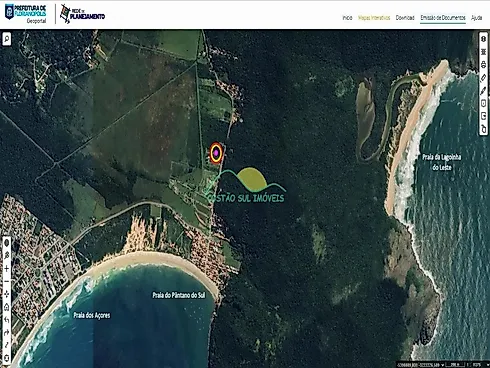Click the sixth icon in right toolbar

pos(483,103)
